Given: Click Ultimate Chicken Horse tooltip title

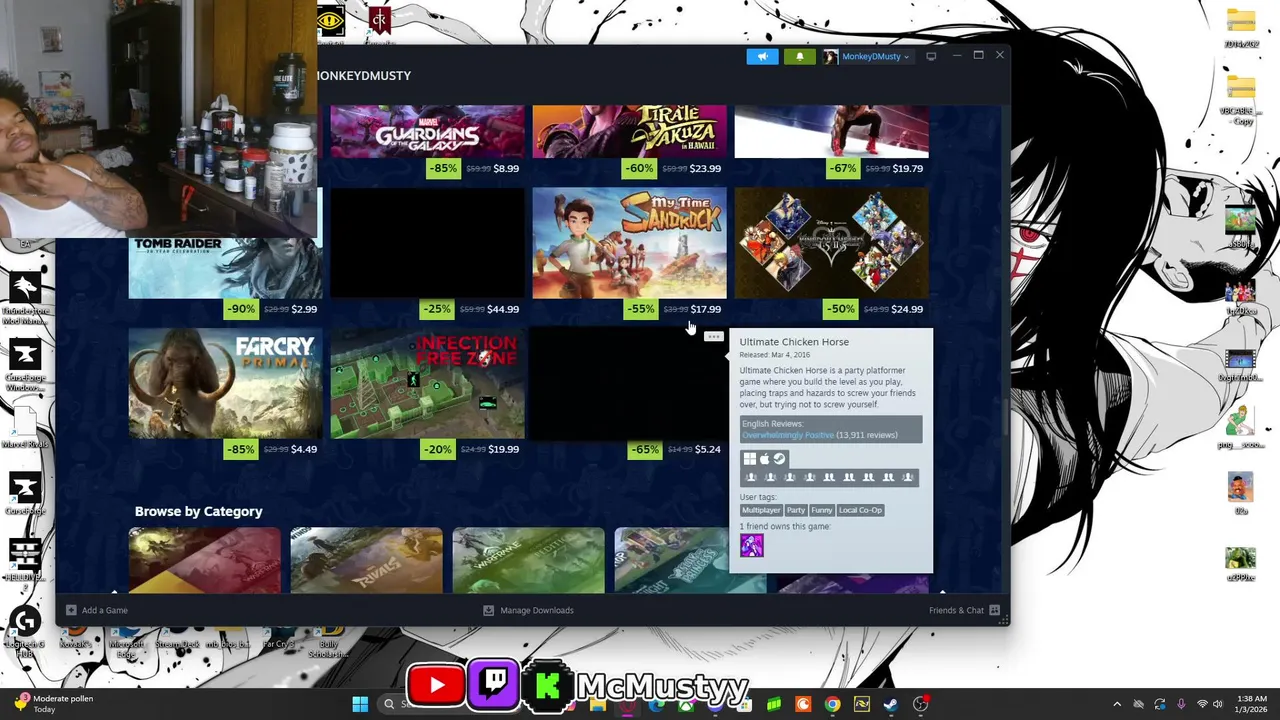Looking at the screenshot, I should [794, 342].
